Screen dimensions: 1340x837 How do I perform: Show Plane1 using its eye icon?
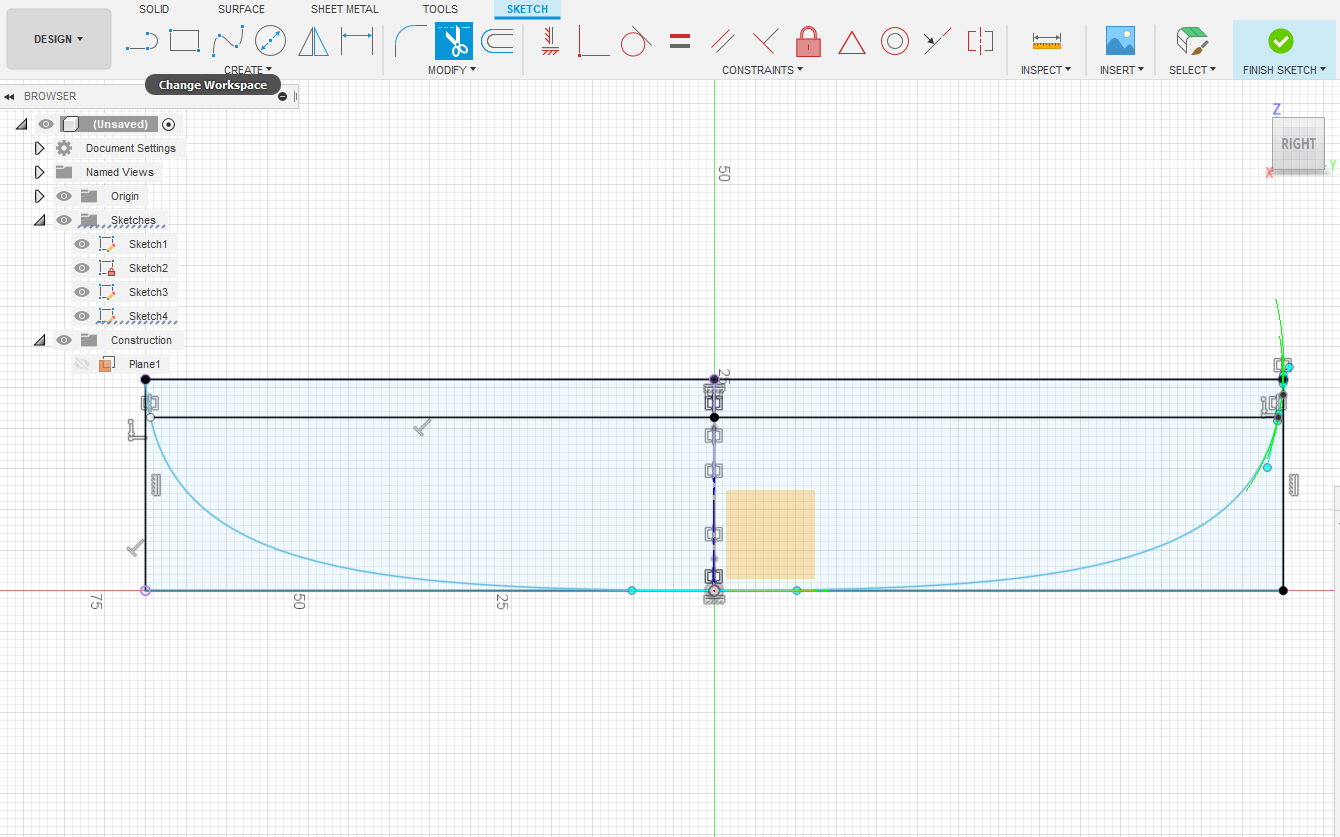point(82,364)
